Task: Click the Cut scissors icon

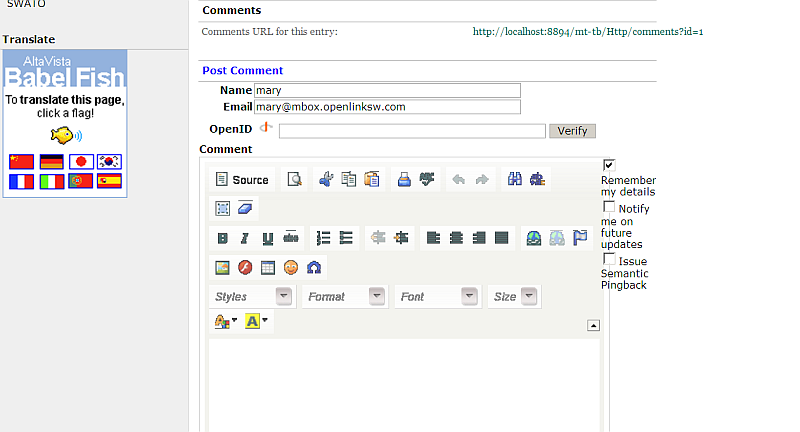Action: pos(326,180)
